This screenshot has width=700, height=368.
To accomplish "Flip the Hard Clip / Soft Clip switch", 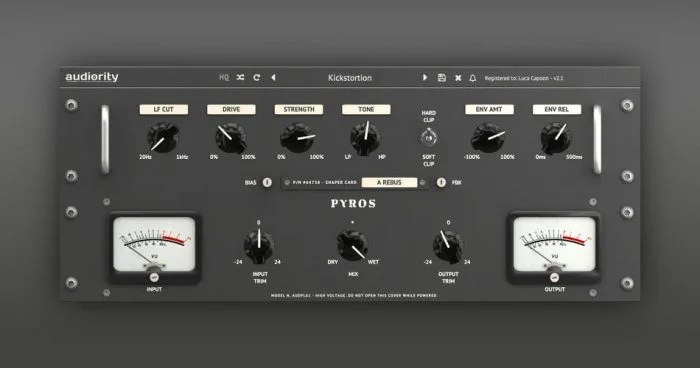I will click(x=429, y=138).
